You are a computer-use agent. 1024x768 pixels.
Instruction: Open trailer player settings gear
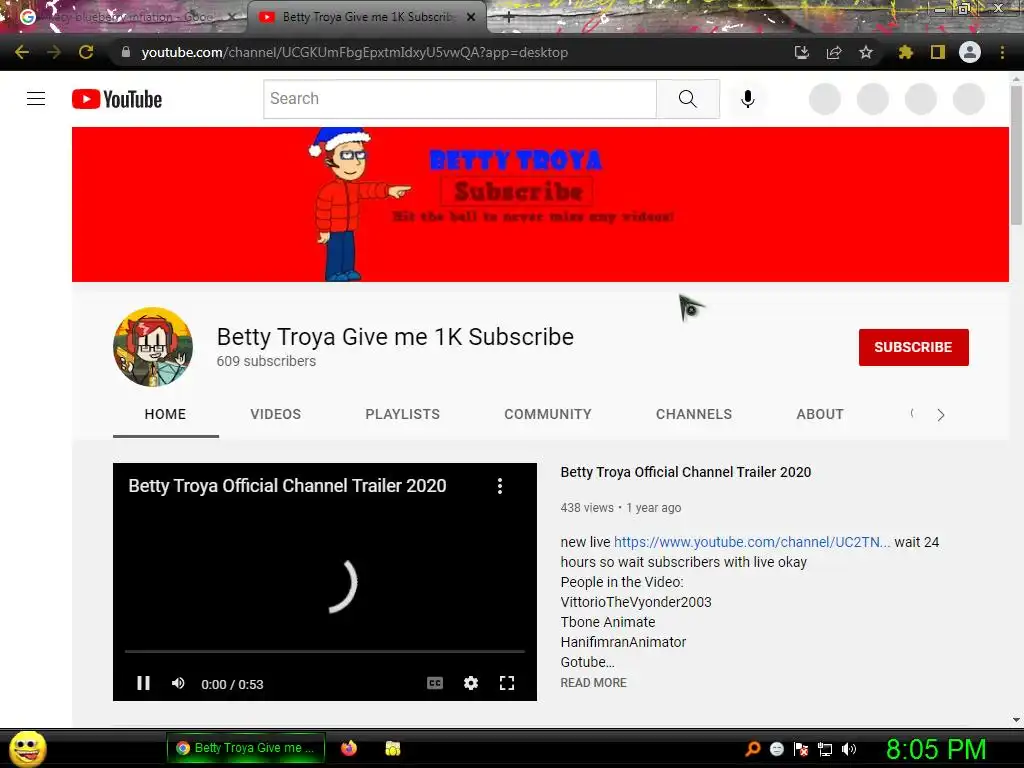pyautogui.click(x=471, y=683)
